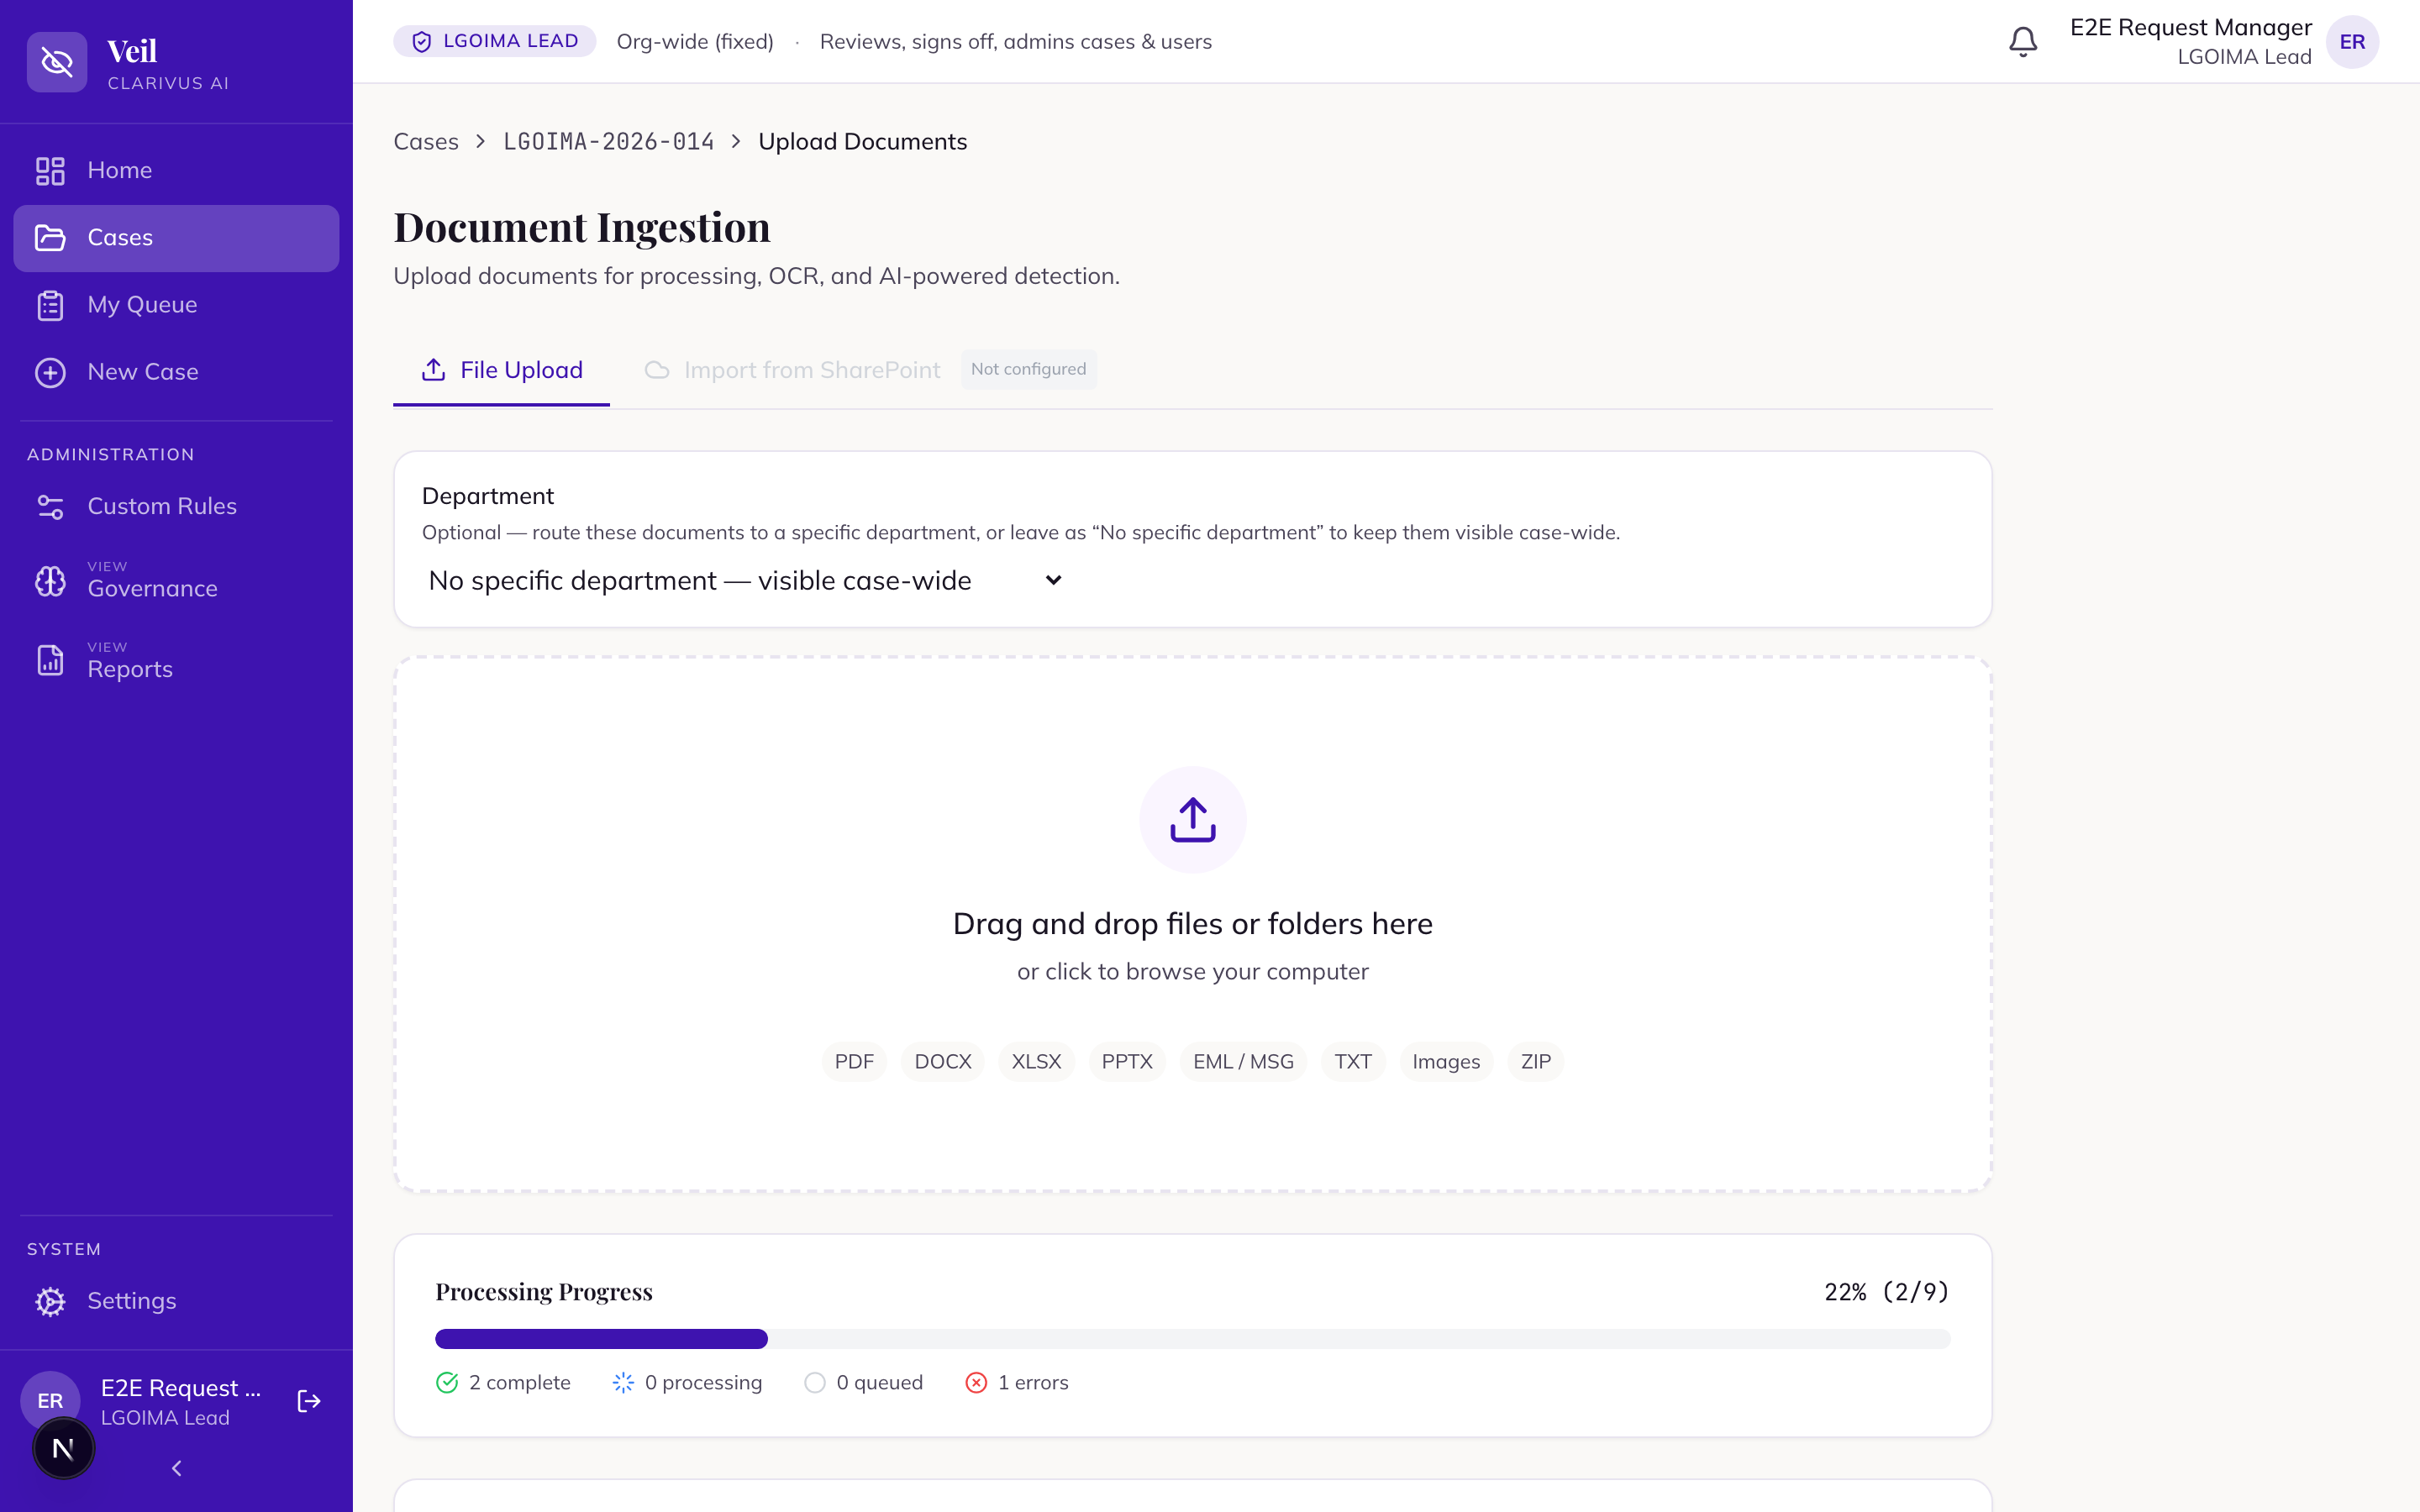Click the blue processing spinner icon

point(623,1383)
